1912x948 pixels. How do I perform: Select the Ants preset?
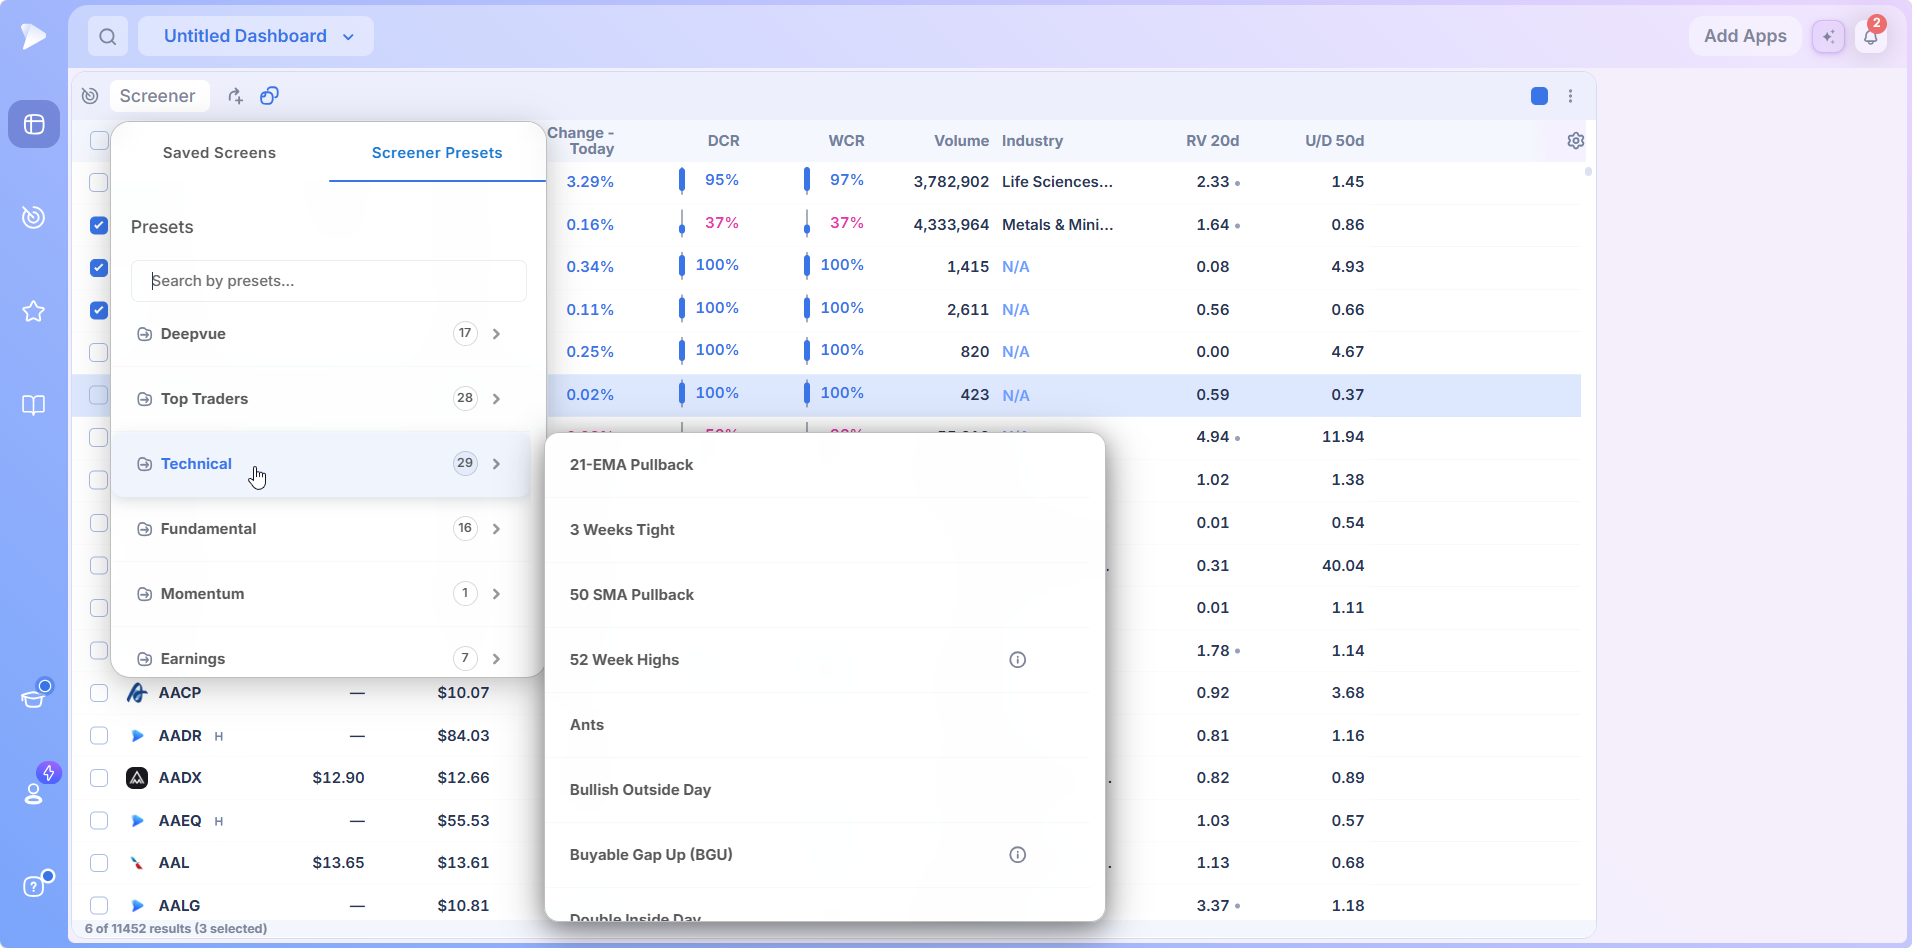(816, 725)
